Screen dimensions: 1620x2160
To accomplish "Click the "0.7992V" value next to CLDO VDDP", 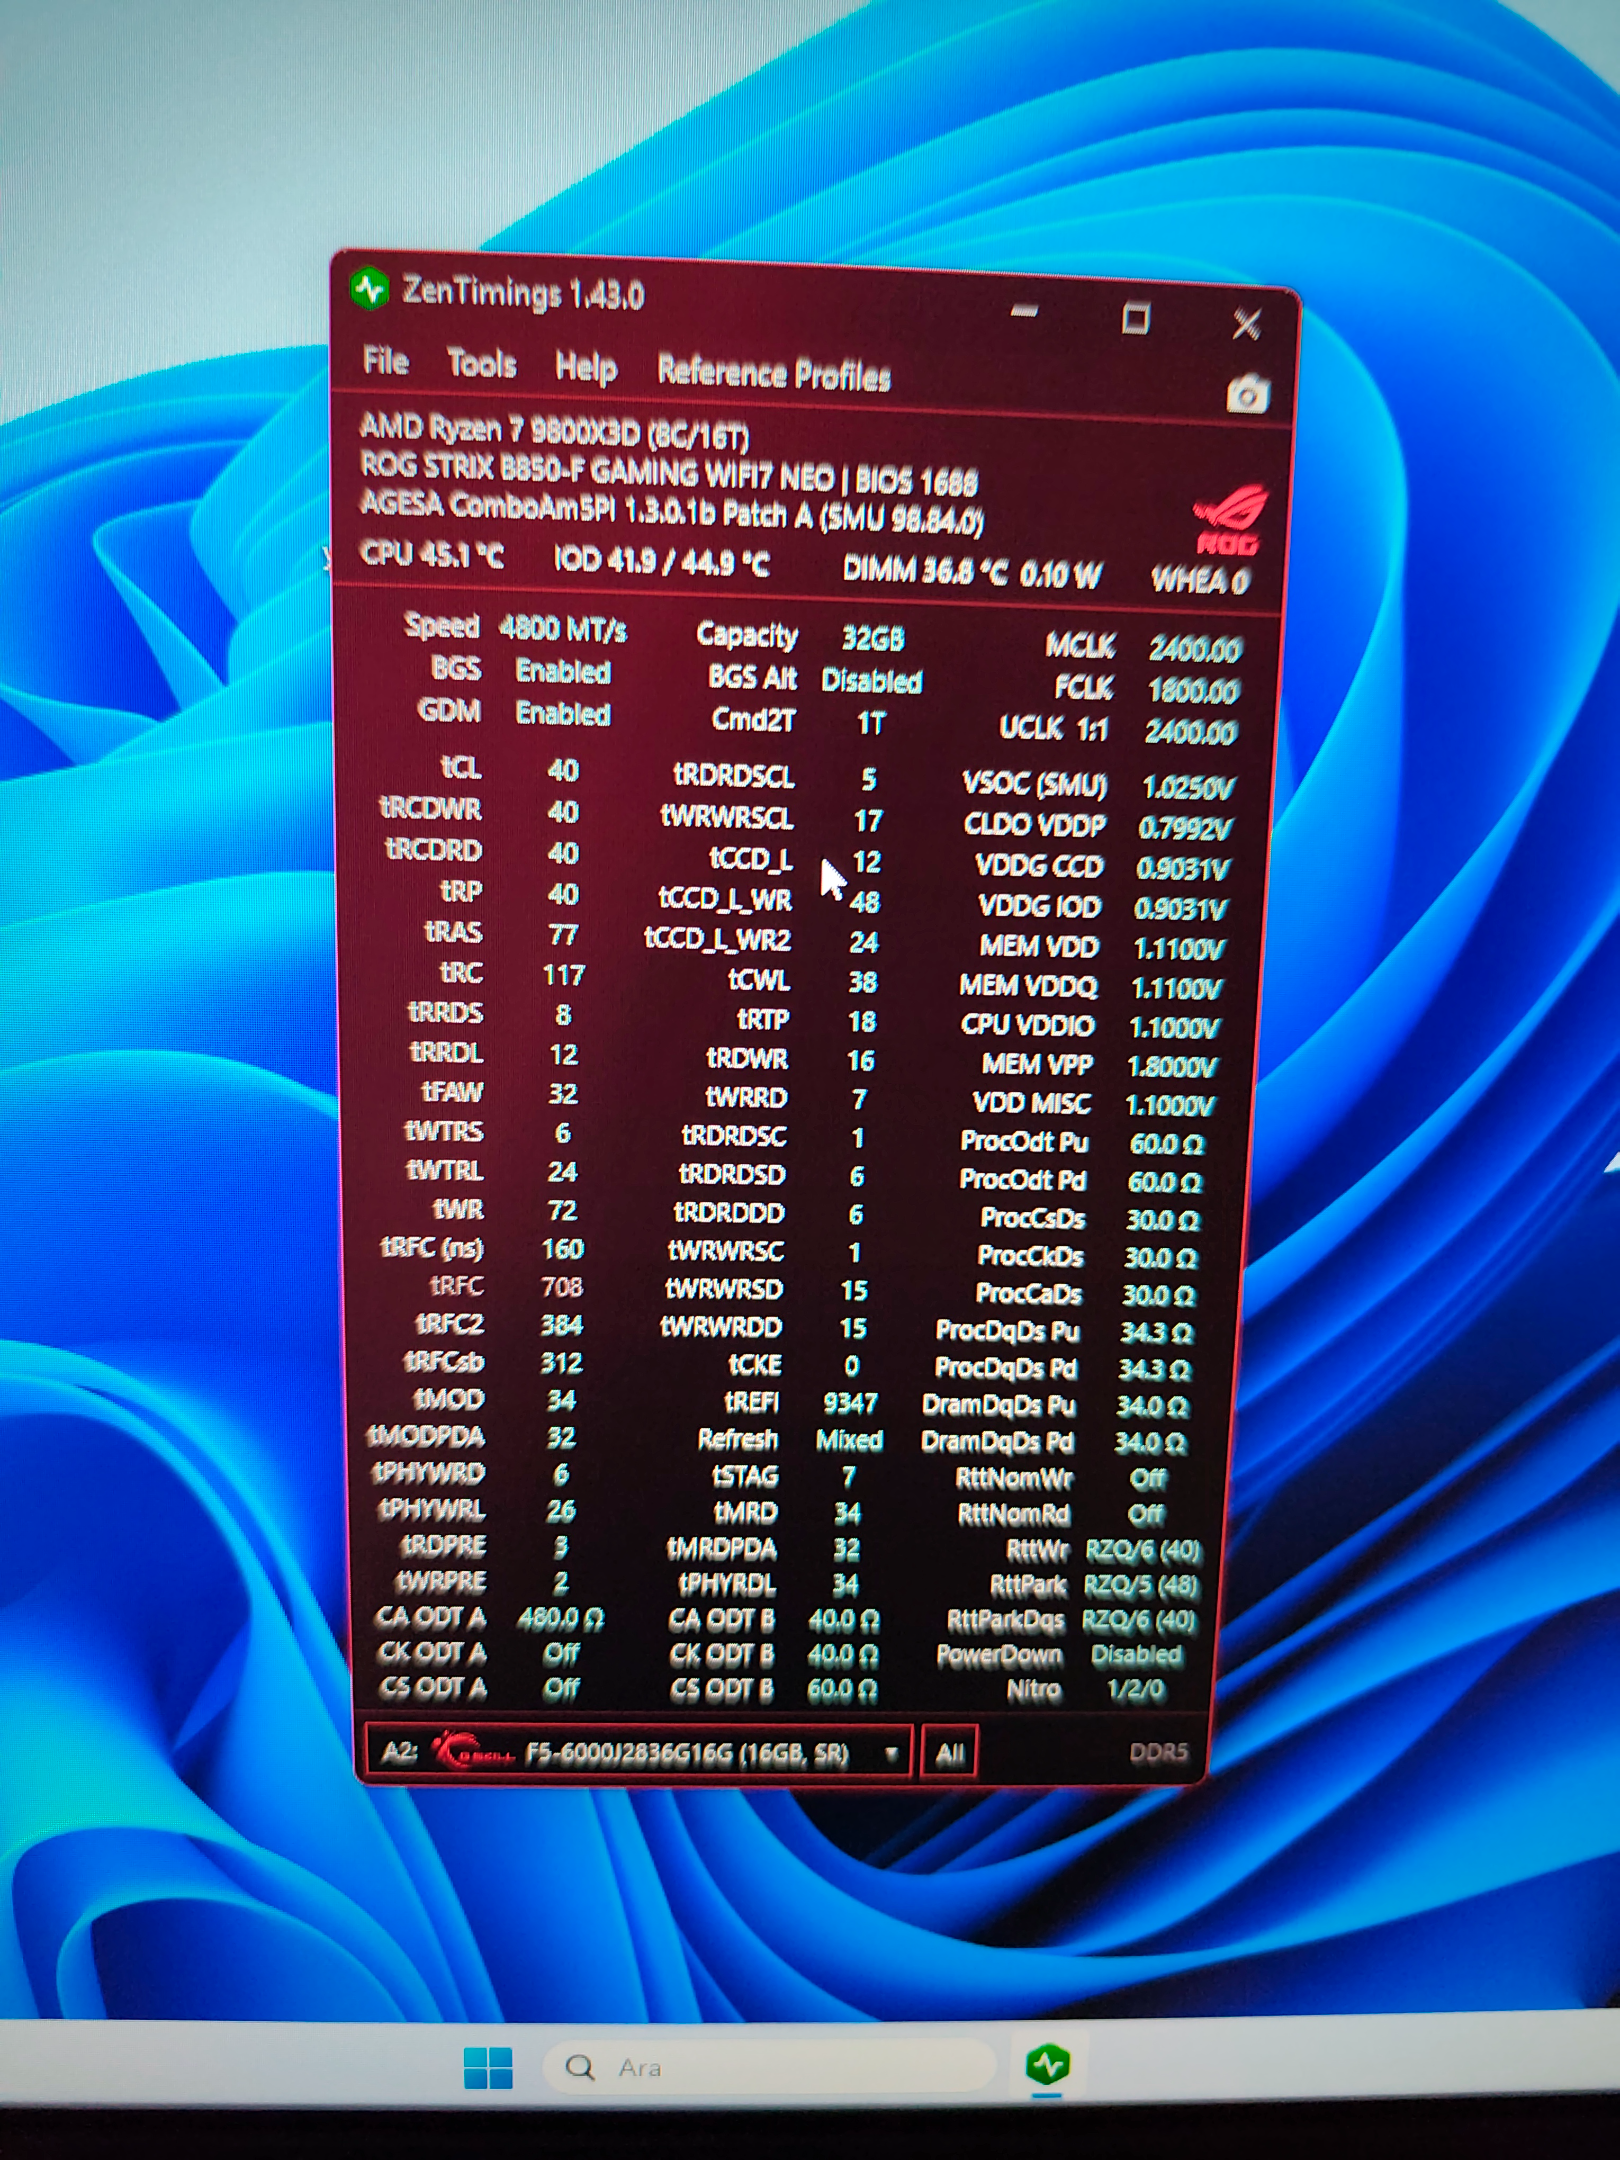I will (1186, 828).
